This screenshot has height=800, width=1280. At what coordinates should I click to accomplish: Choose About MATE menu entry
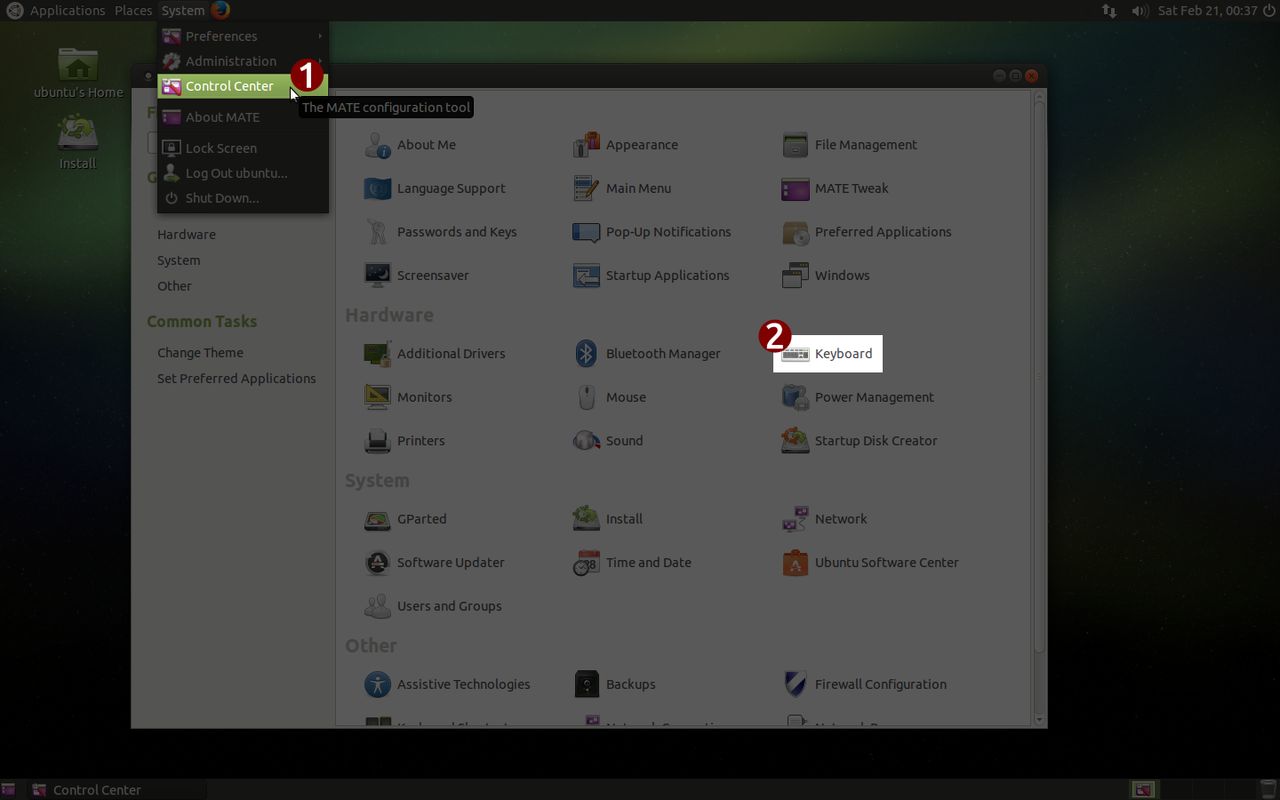(x=243, y=117)
